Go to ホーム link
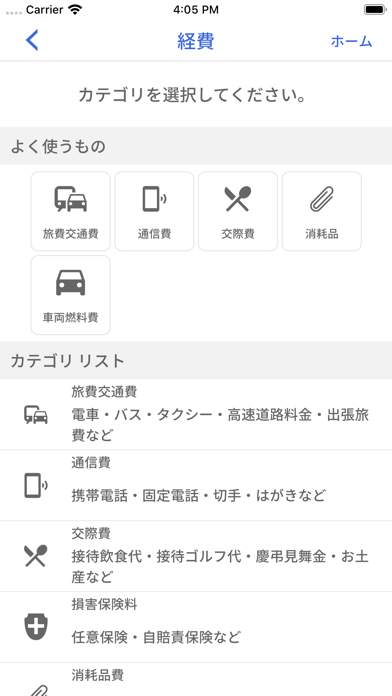Screen dimensions: 392x696 tap(351, 41)
